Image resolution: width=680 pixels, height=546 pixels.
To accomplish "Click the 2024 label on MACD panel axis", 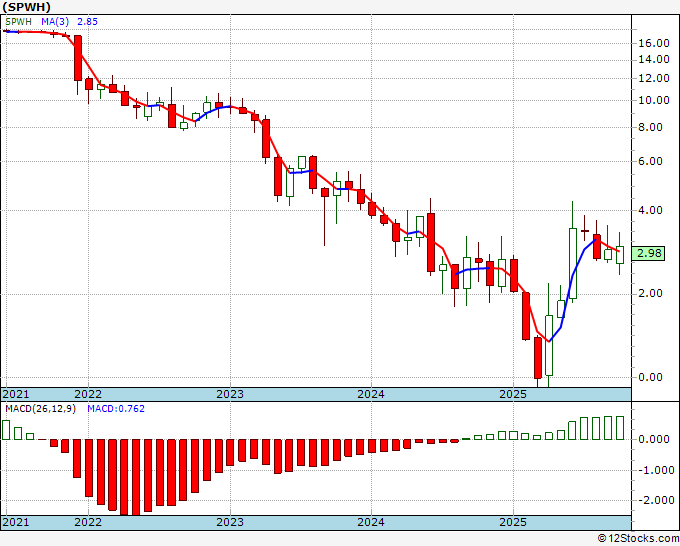I will pos(371,522).
